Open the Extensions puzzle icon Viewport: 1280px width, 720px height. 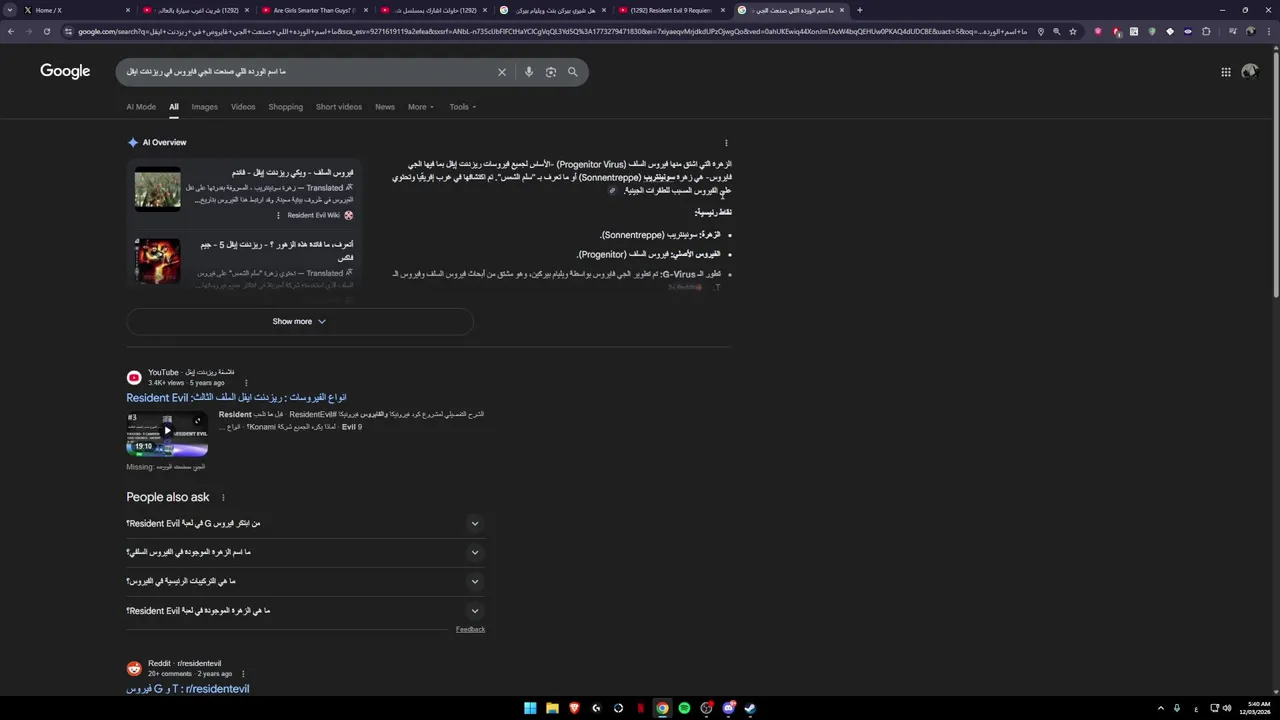click(x=1206, y=31)
